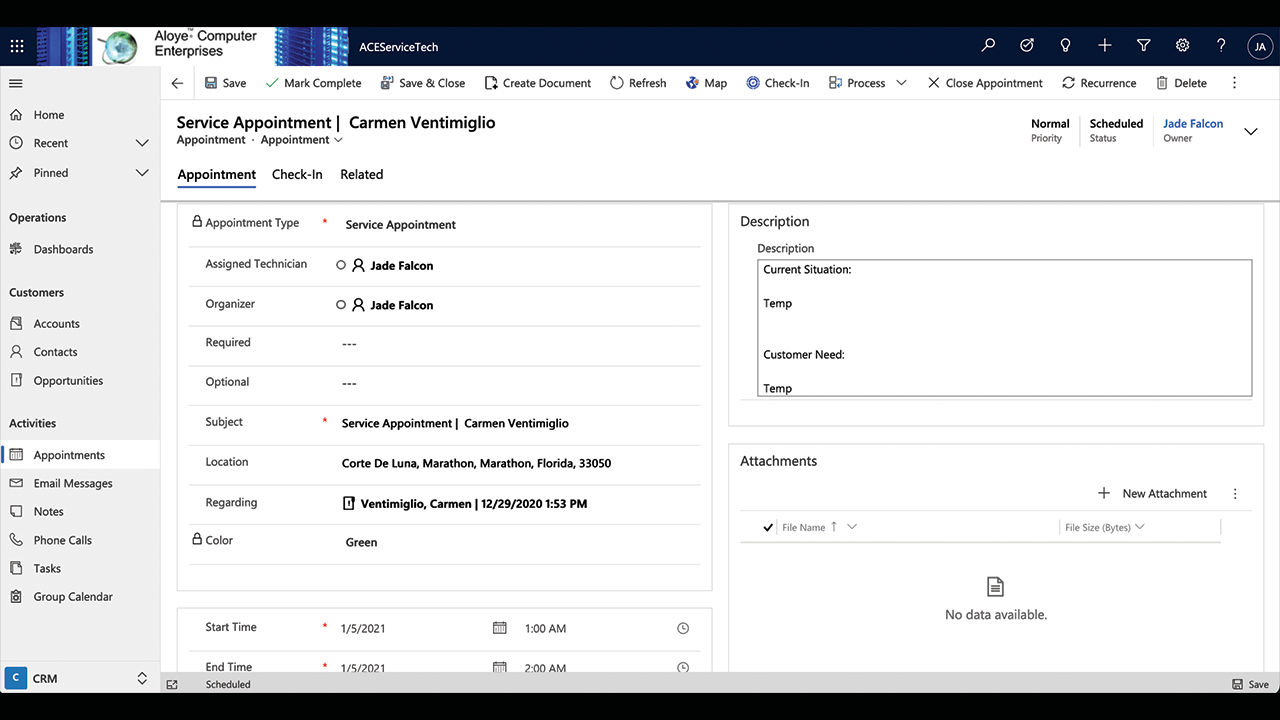
Task: Click the Check-In toolbar command
Action: [777, 83]
